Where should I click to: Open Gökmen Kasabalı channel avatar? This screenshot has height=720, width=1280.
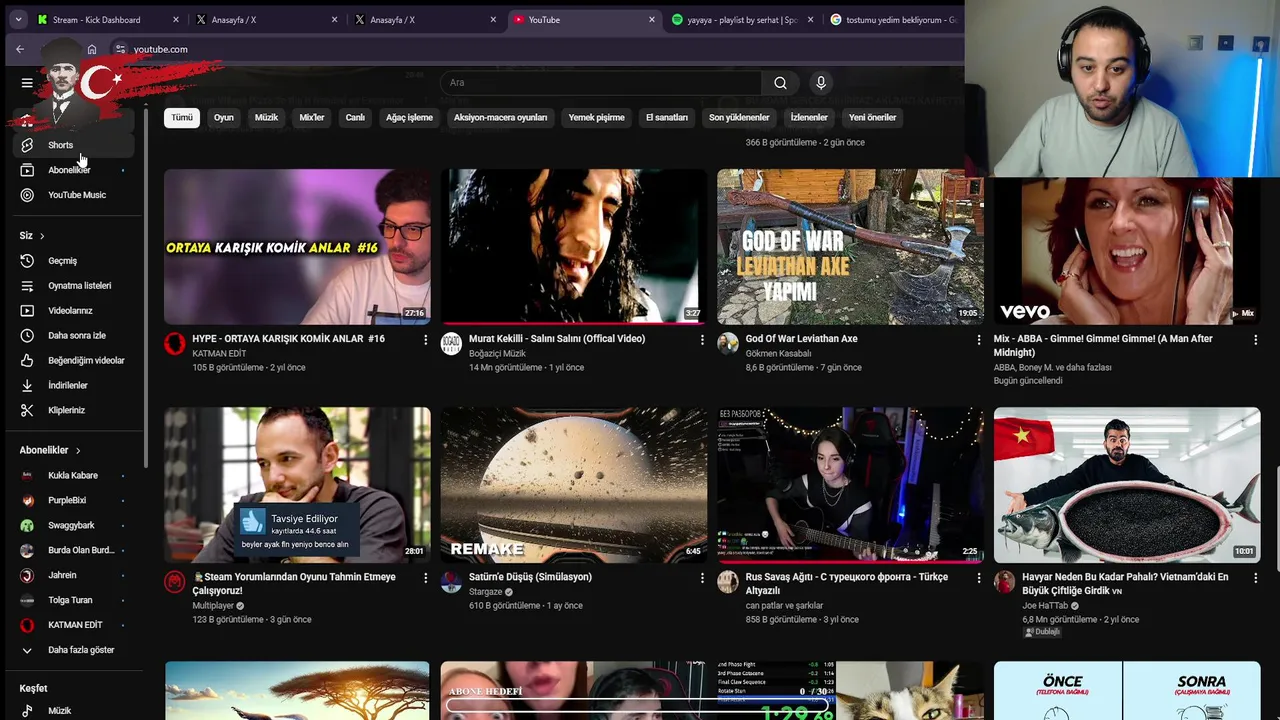pos(728,344)
